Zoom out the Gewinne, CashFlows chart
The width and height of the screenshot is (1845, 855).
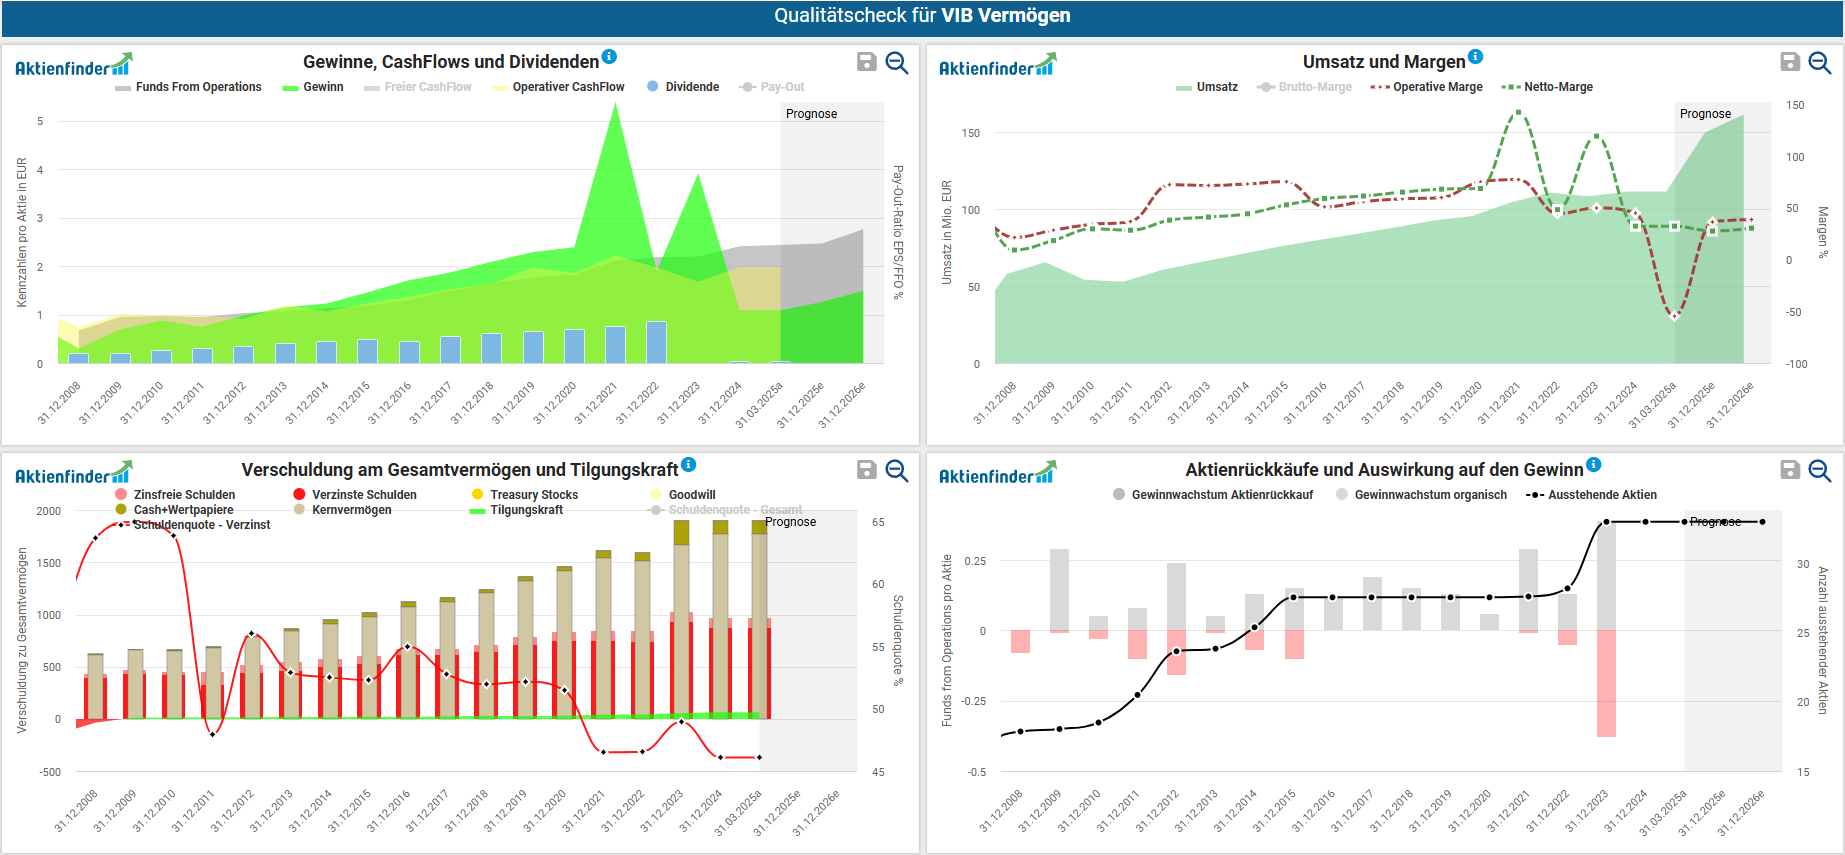click(x=897, y=62)
